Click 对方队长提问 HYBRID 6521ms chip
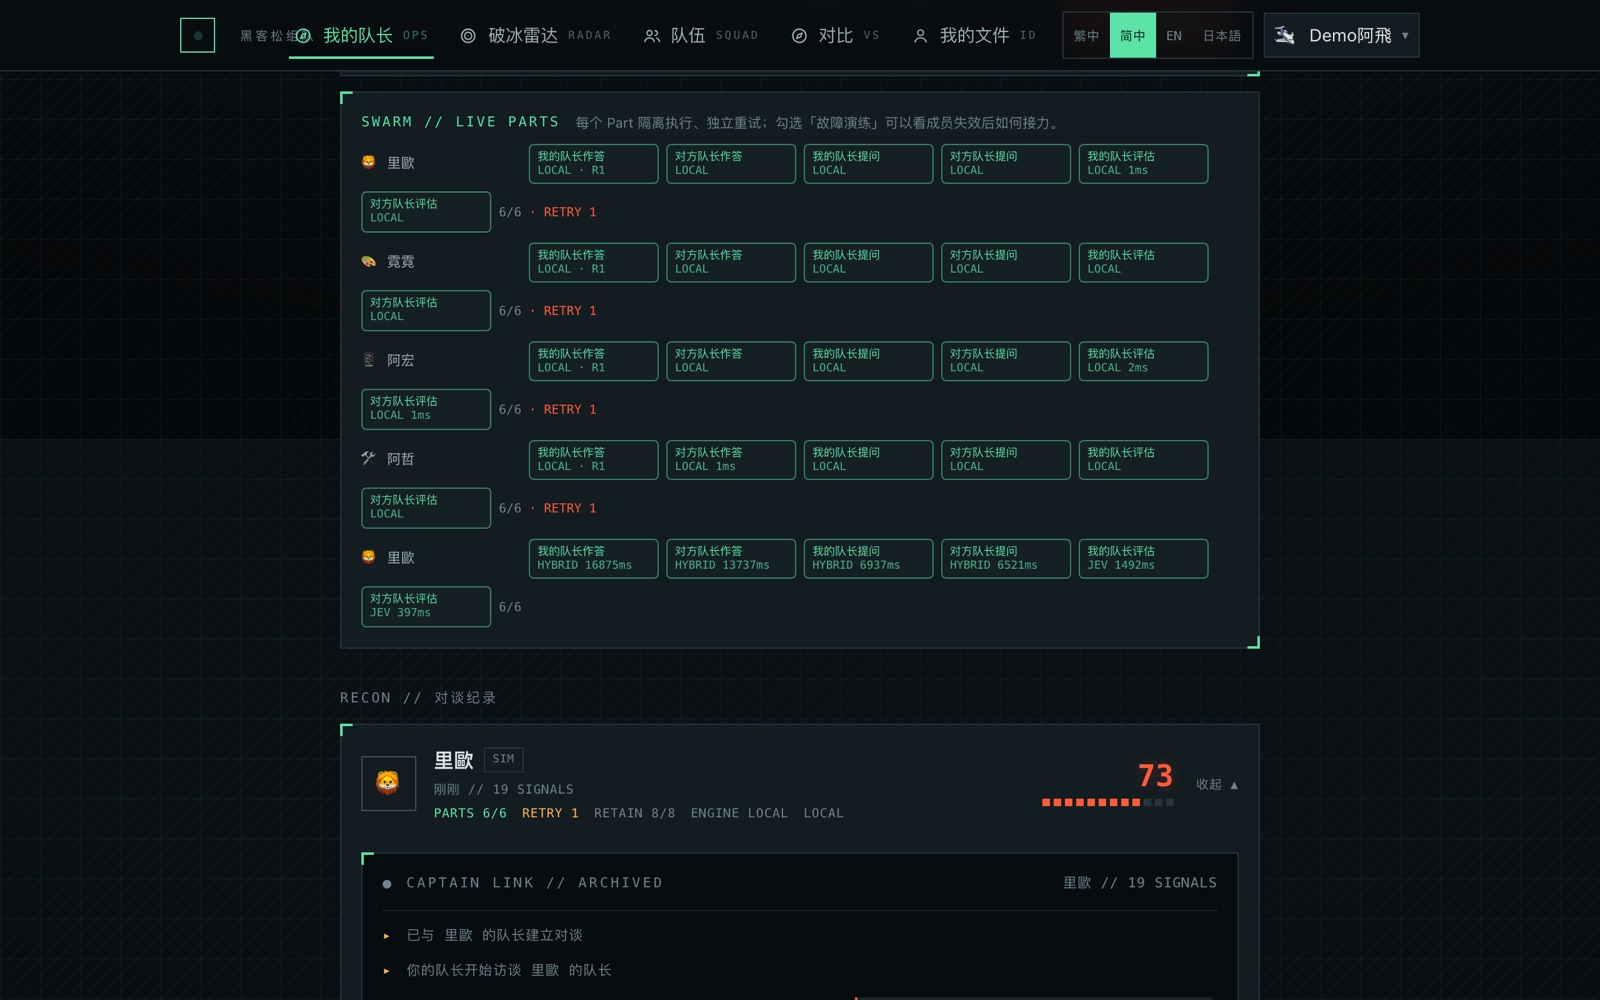 click(1006, 558)
